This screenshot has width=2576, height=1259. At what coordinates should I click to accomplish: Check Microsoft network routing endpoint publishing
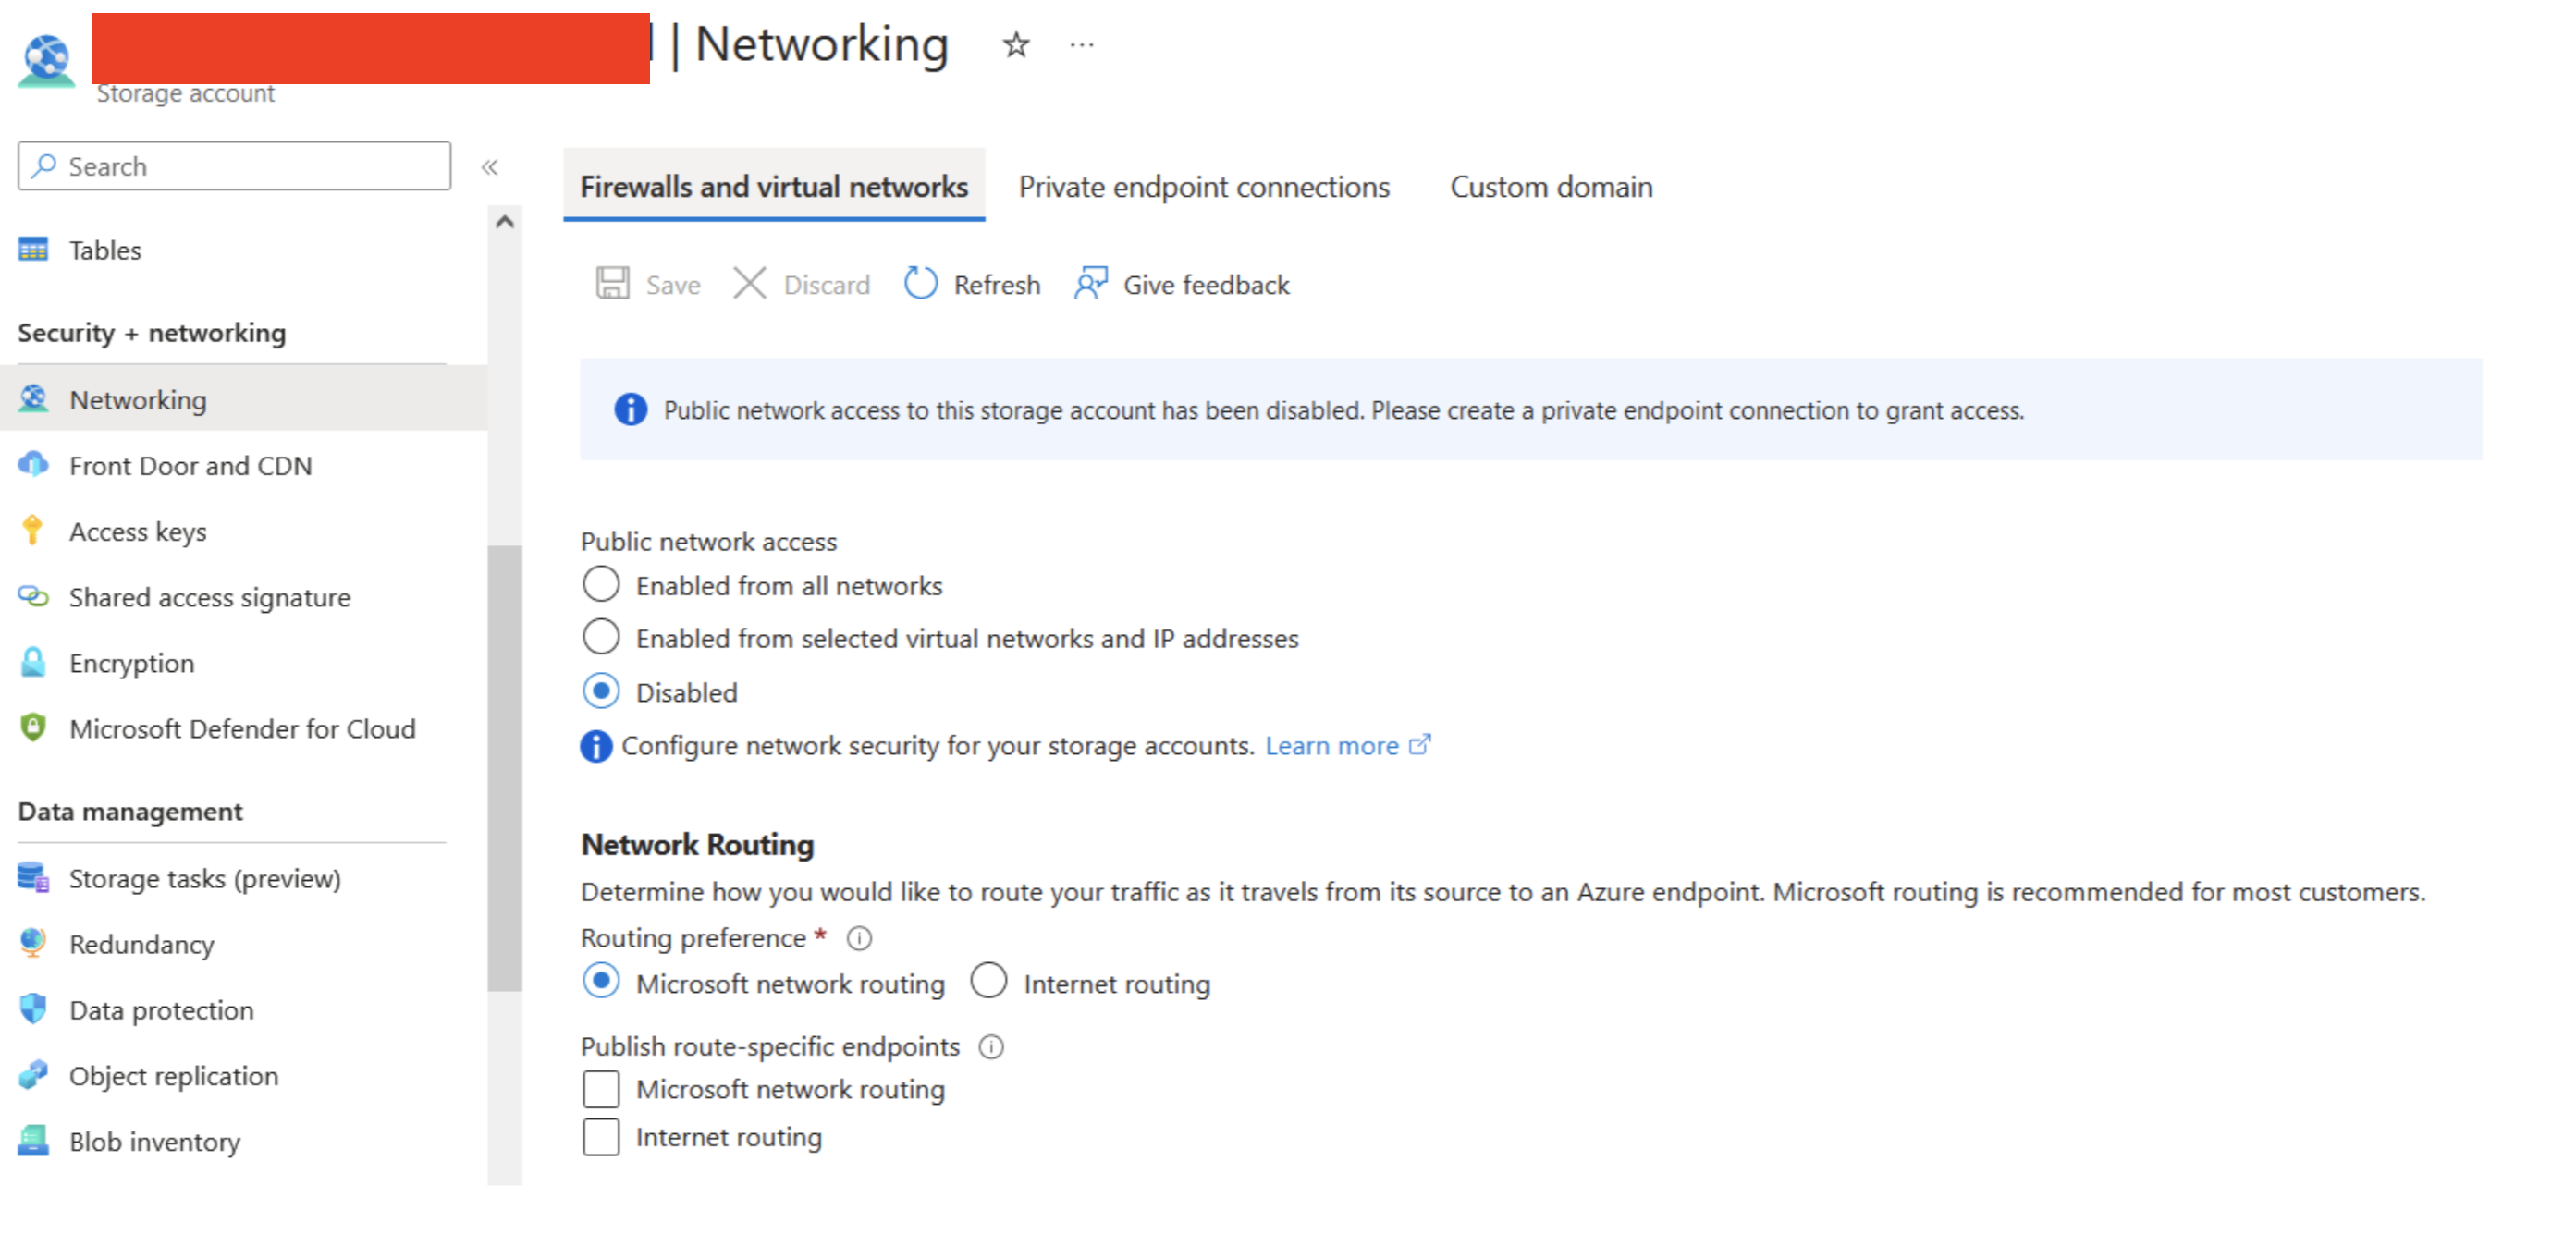point(601,1089)
